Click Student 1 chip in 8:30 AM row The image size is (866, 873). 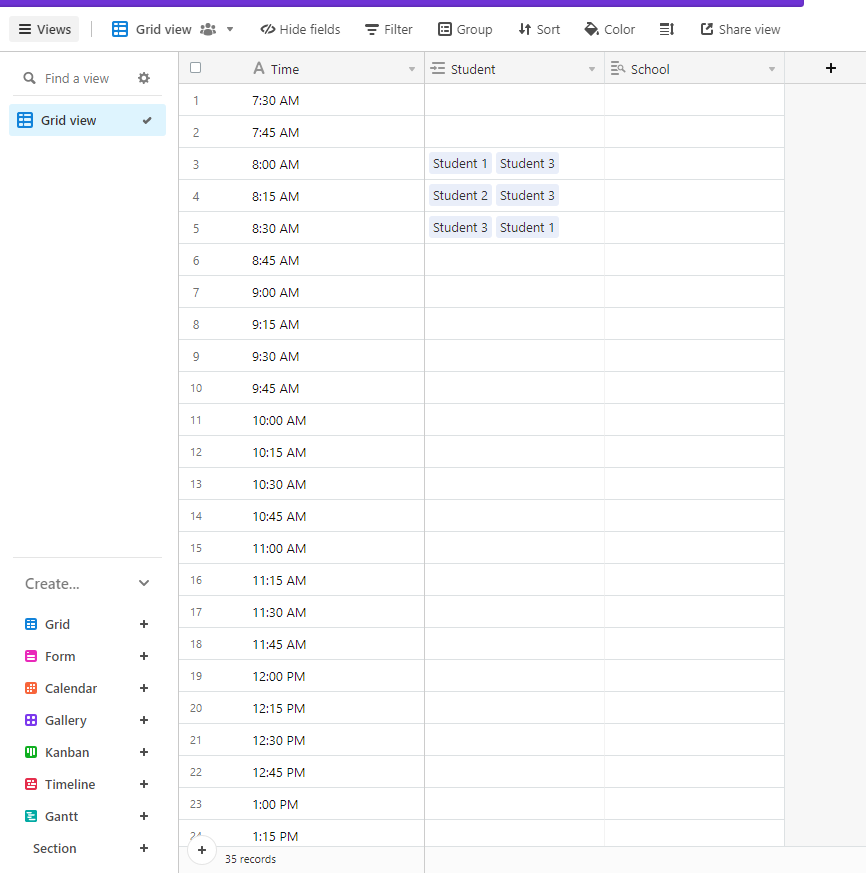[527, 228]
